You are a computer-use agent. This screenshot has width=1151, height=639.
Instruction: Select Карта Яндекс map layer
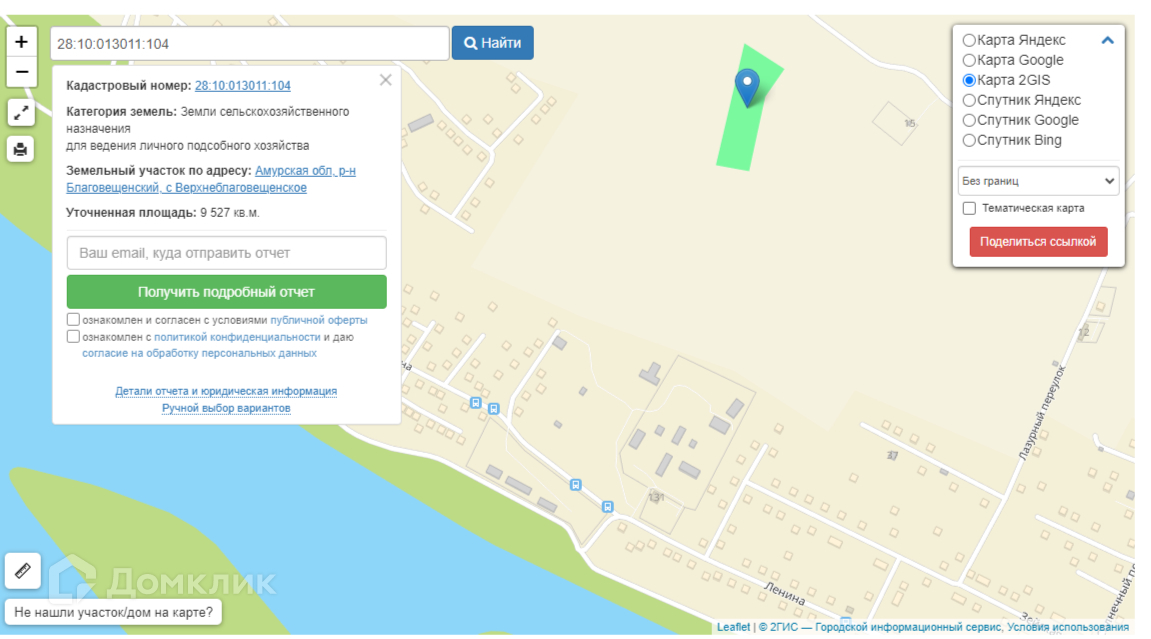tap(969, 40)
